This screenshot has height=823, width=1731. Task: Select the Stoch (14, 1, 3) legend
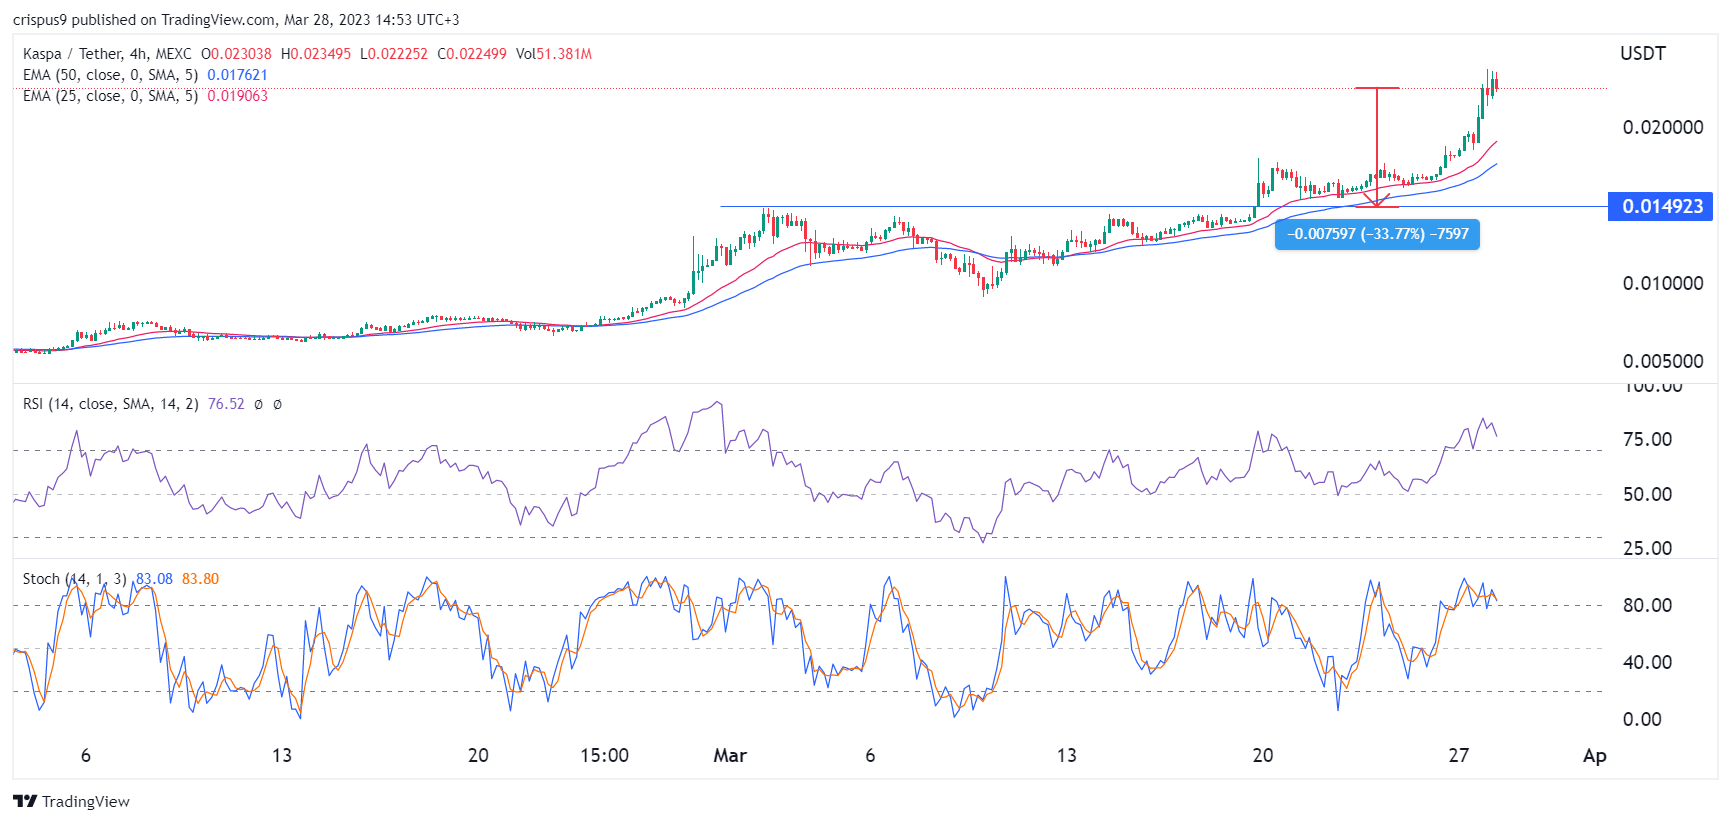coord(74,579)
